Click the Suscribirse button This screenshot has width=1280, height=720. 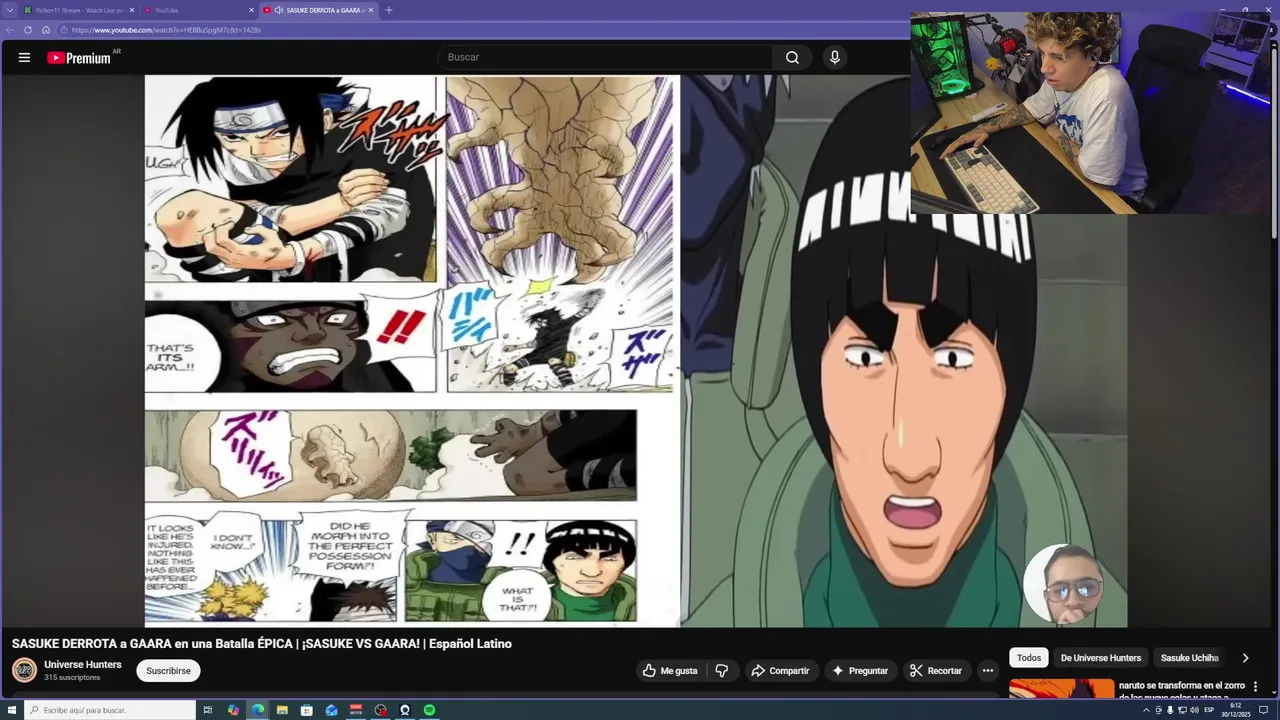(168, 671)
